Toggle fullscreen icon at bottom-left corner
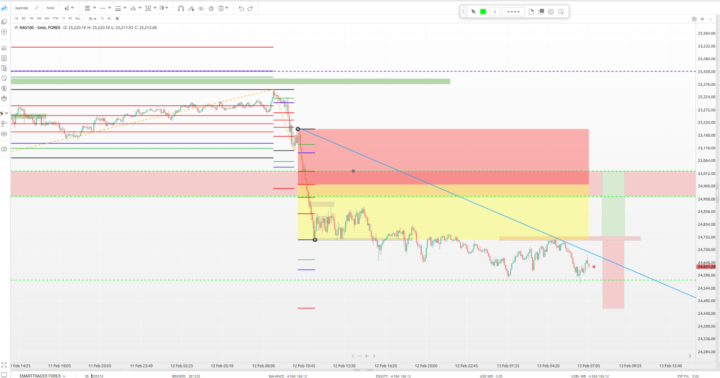 [x=4, y=365]
